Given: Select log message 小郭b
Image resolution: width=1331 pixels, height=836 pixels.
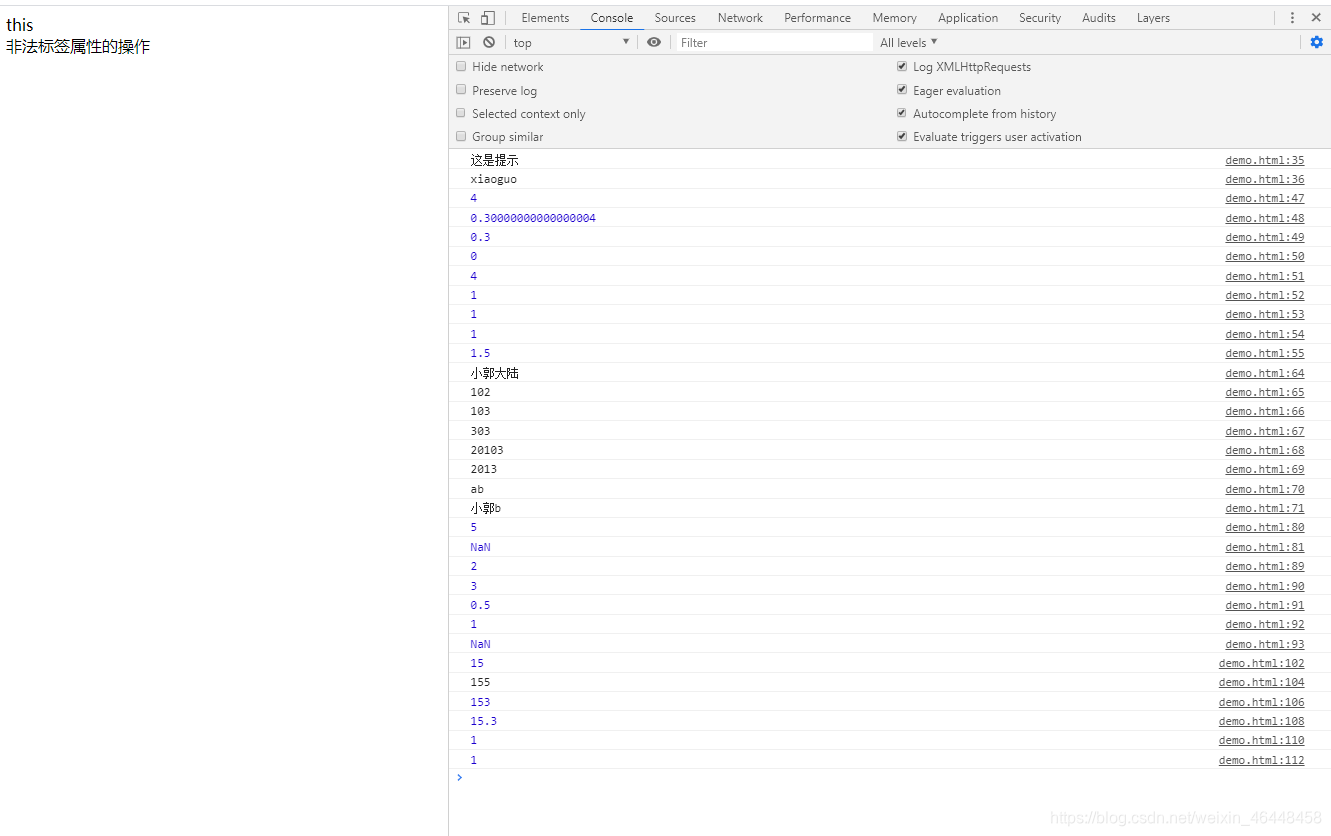Looking at the screenshot, I should [x=485, y=508].
